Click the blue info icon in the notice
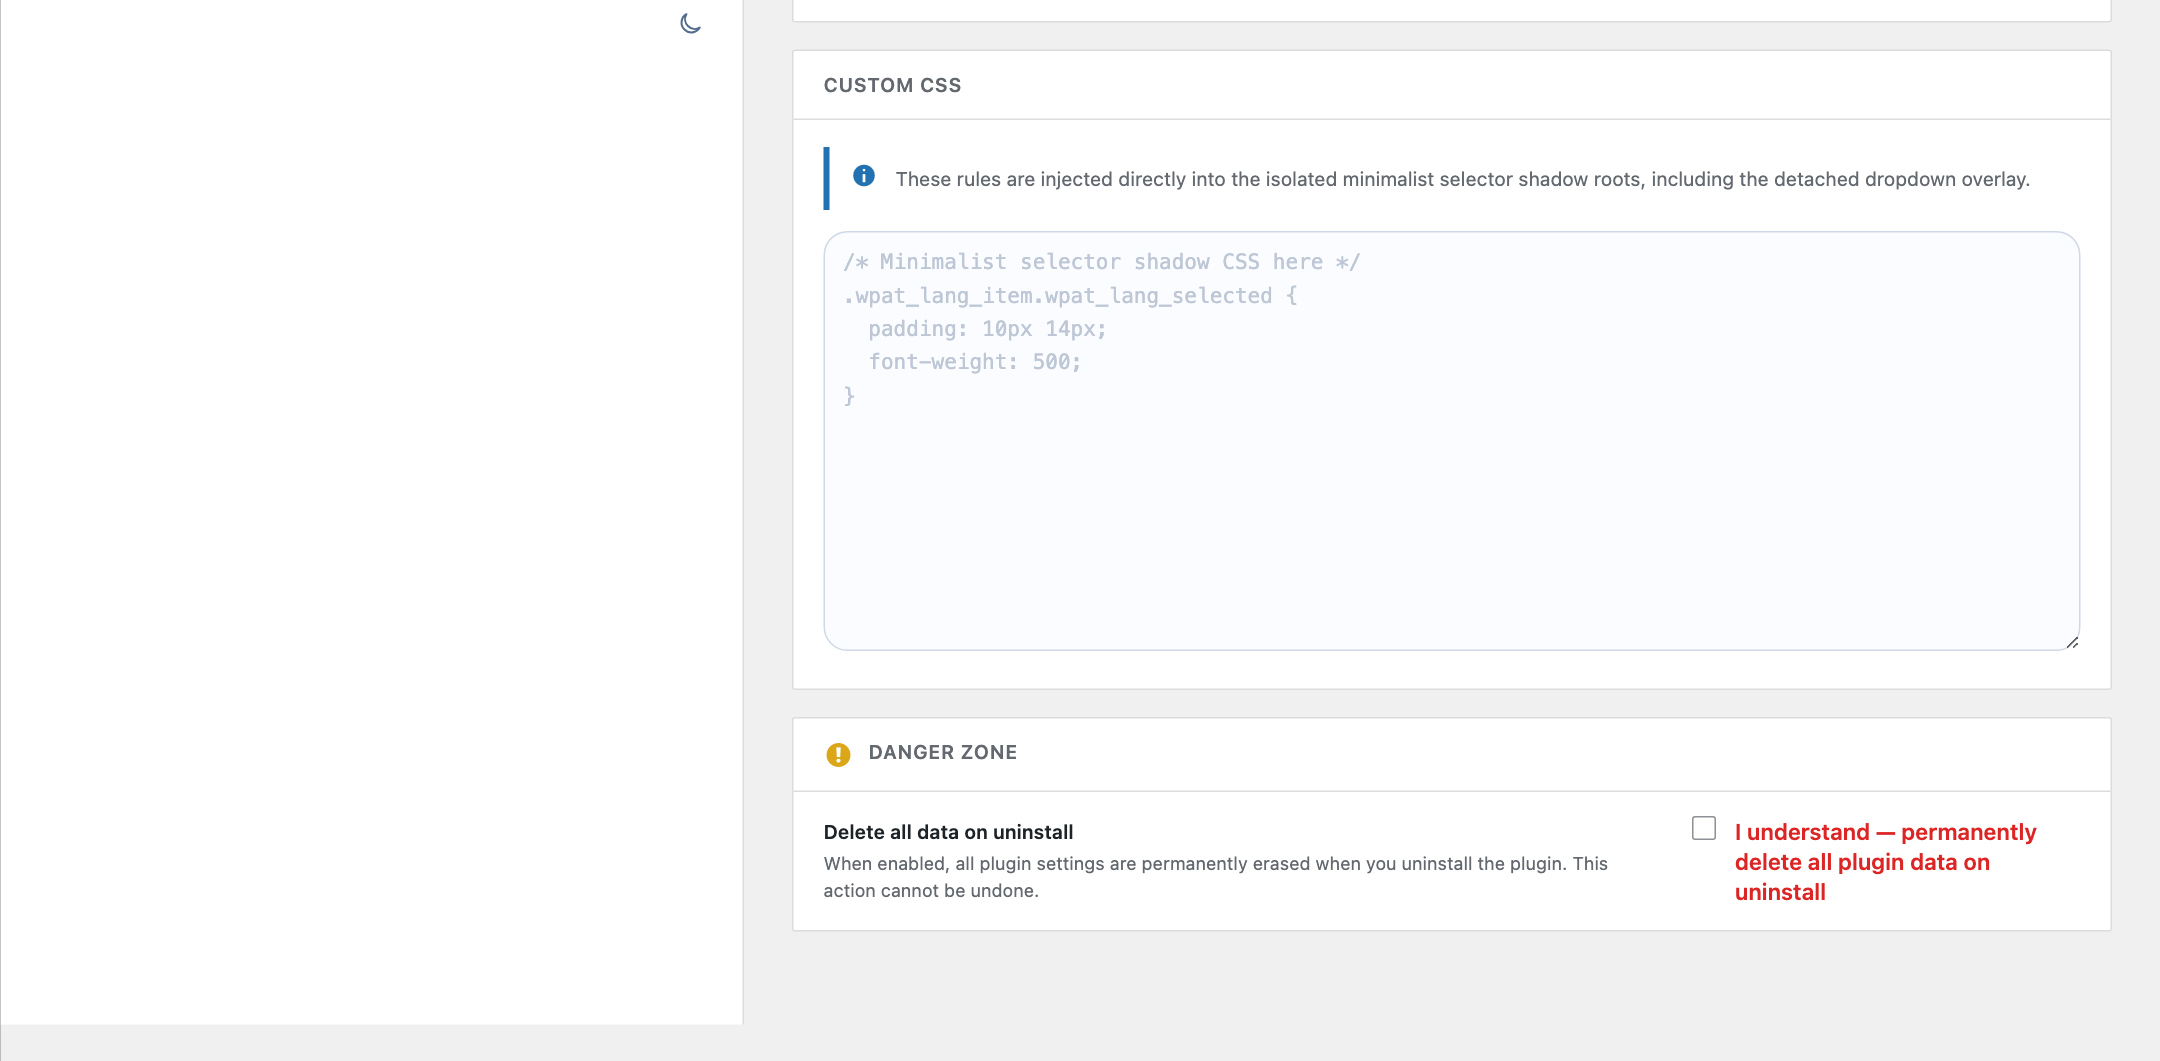 tap(864, 176)
